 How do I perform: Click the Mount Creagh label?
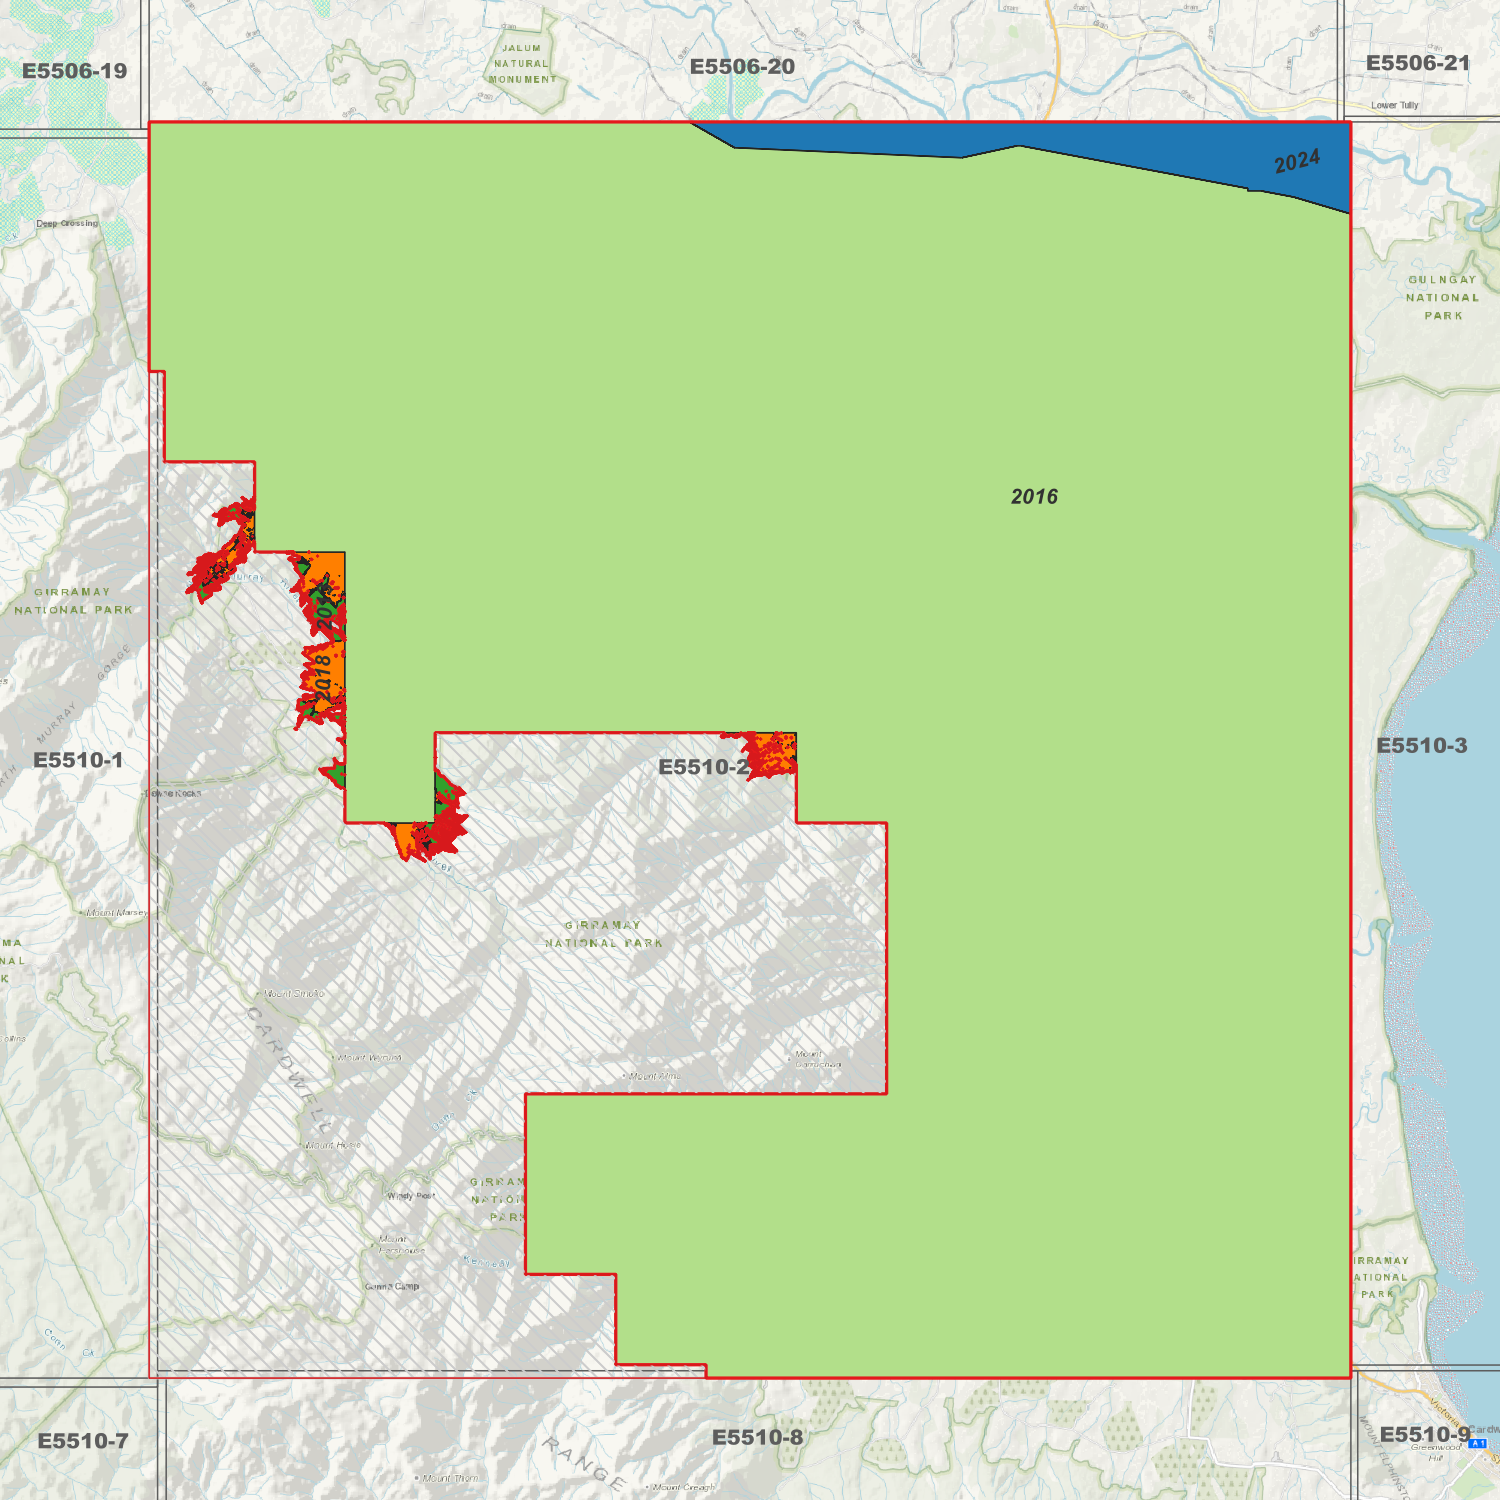pyautogui.click(x=684, y=1487)
